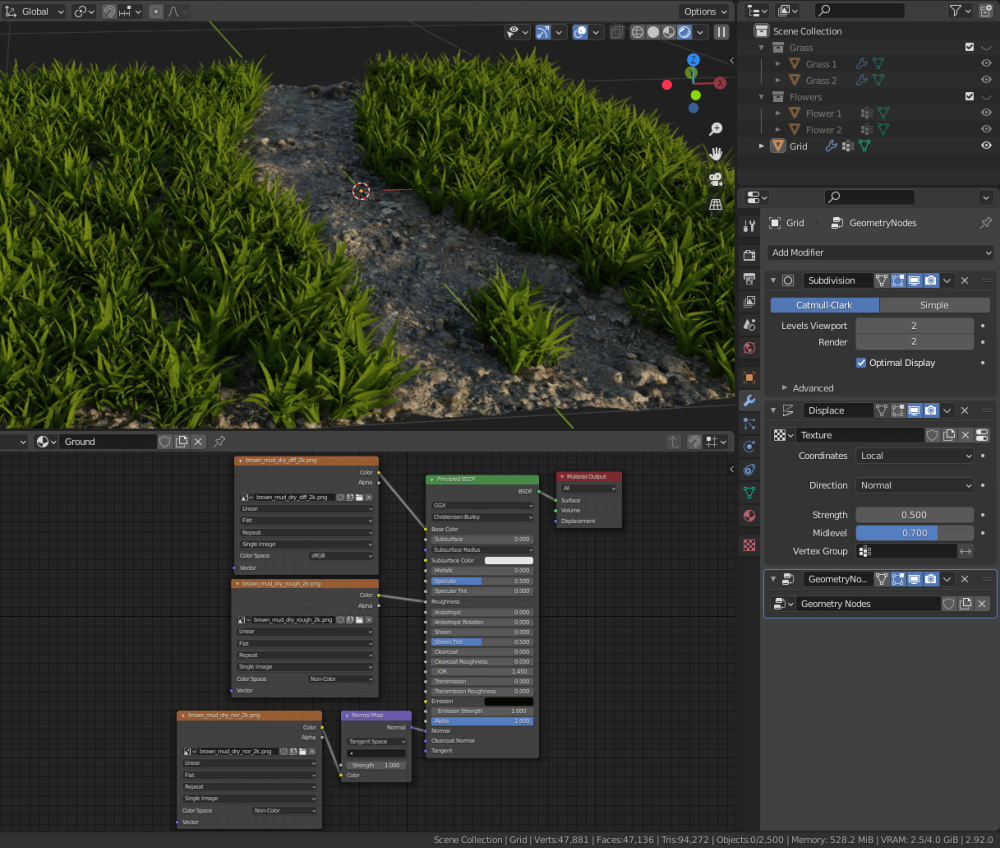1000x848 pixels.
Task: Open the viewport Options menu
Action: [x=705, y=11]
